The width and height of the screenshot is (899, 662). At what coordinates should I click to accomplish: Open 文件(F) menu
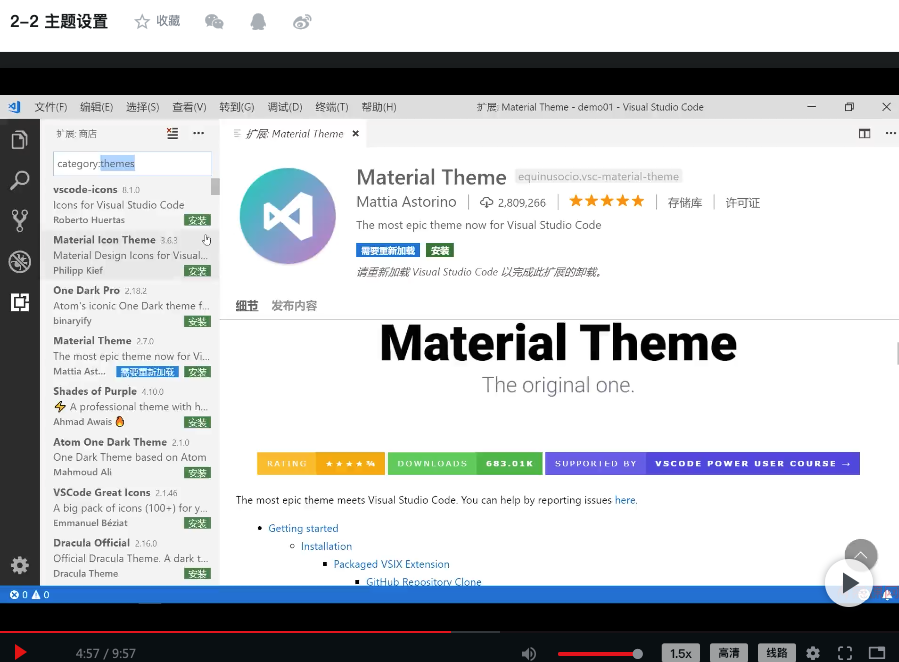coord(50,107)
